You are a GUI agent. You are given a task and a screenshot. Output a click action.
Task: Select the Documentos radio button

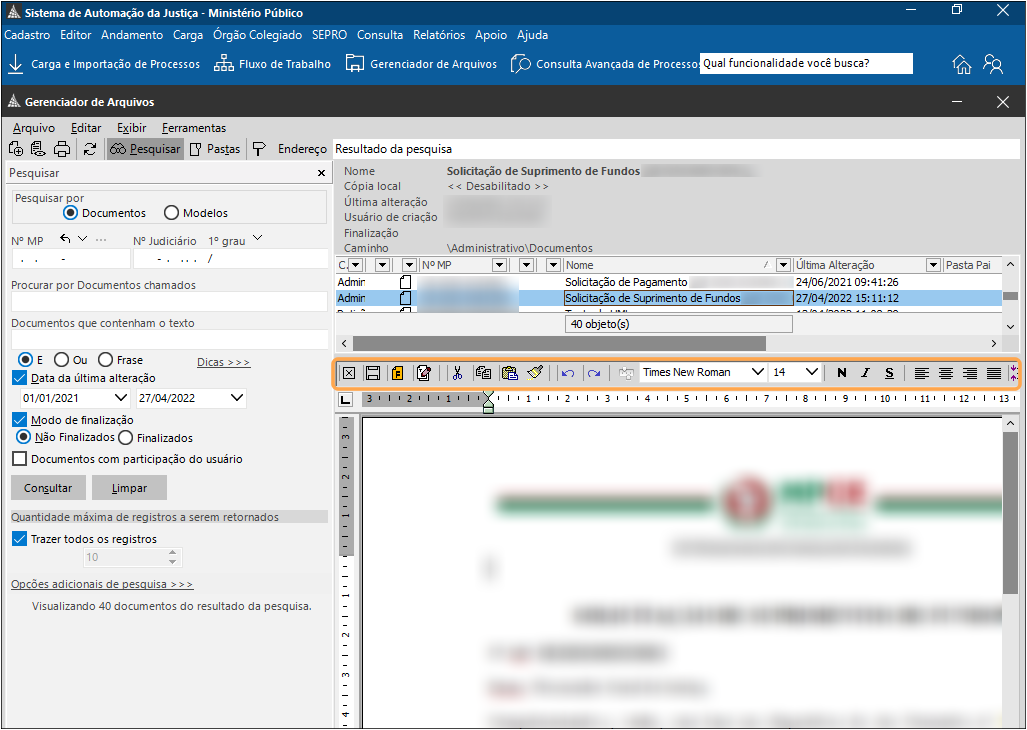(71, 213)
